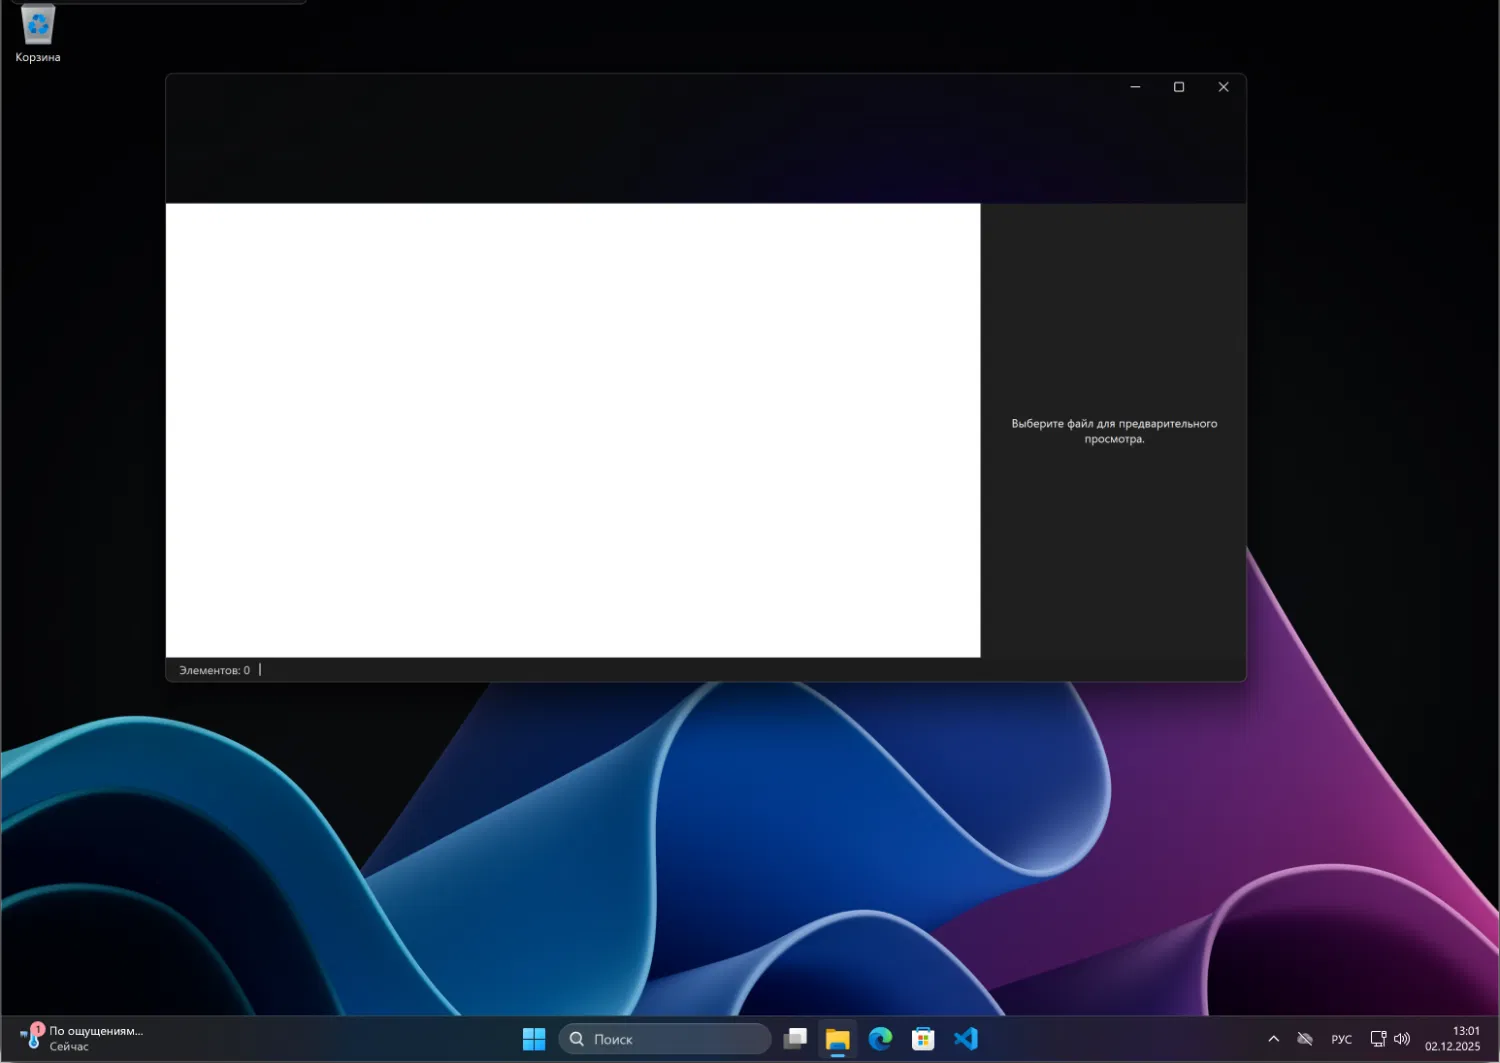Viewport: 1500px width, 1063px height.
Task: Close the Explorer window
Action: (x=1223, y=87)
